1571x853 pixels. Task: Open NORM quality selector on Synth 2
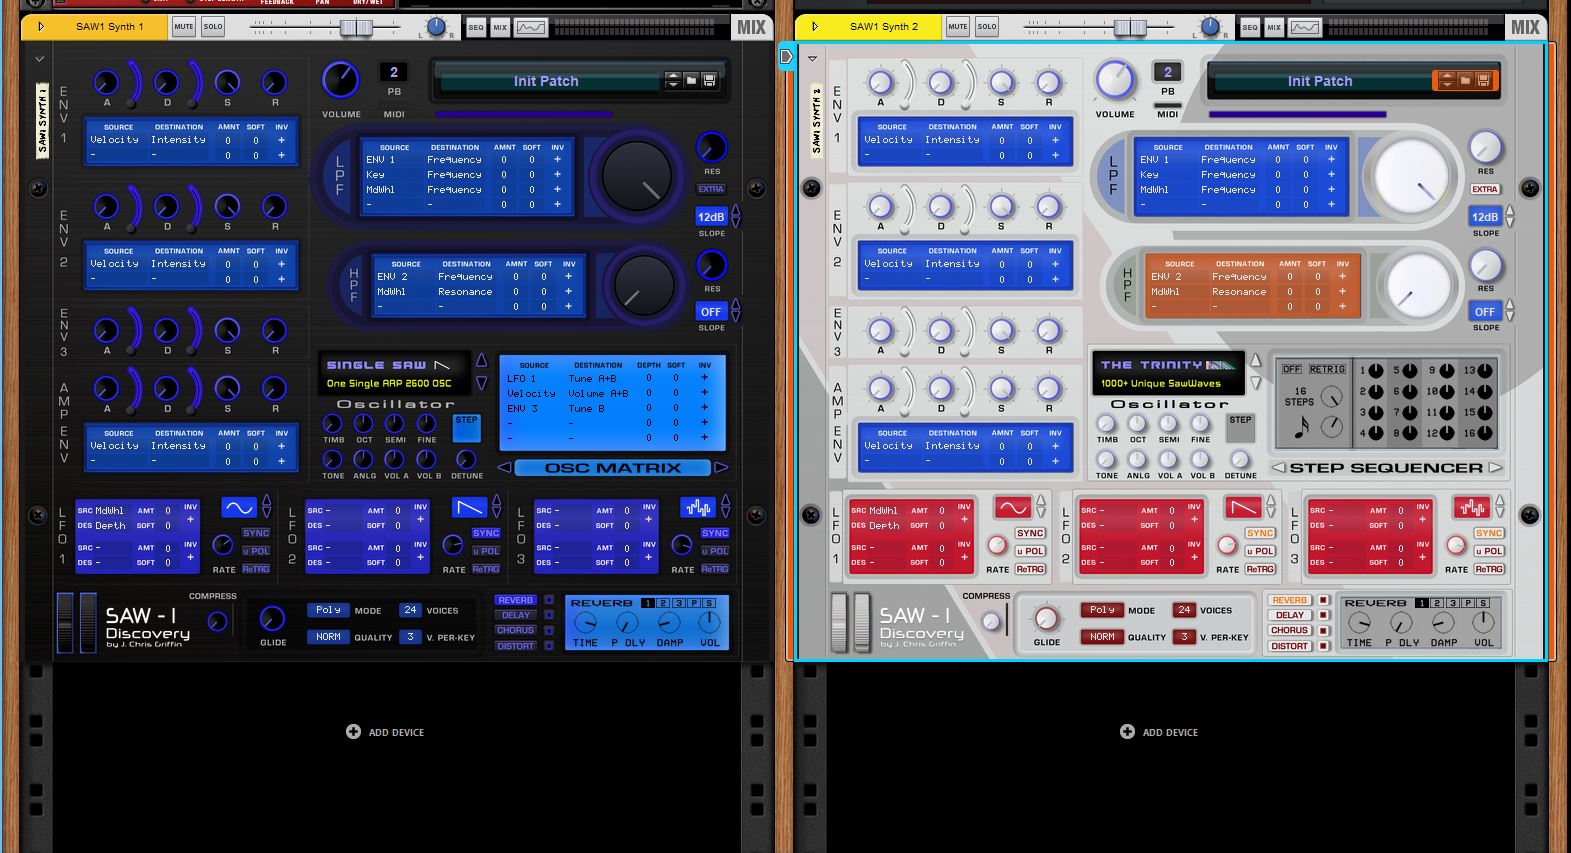[1102, 637]
